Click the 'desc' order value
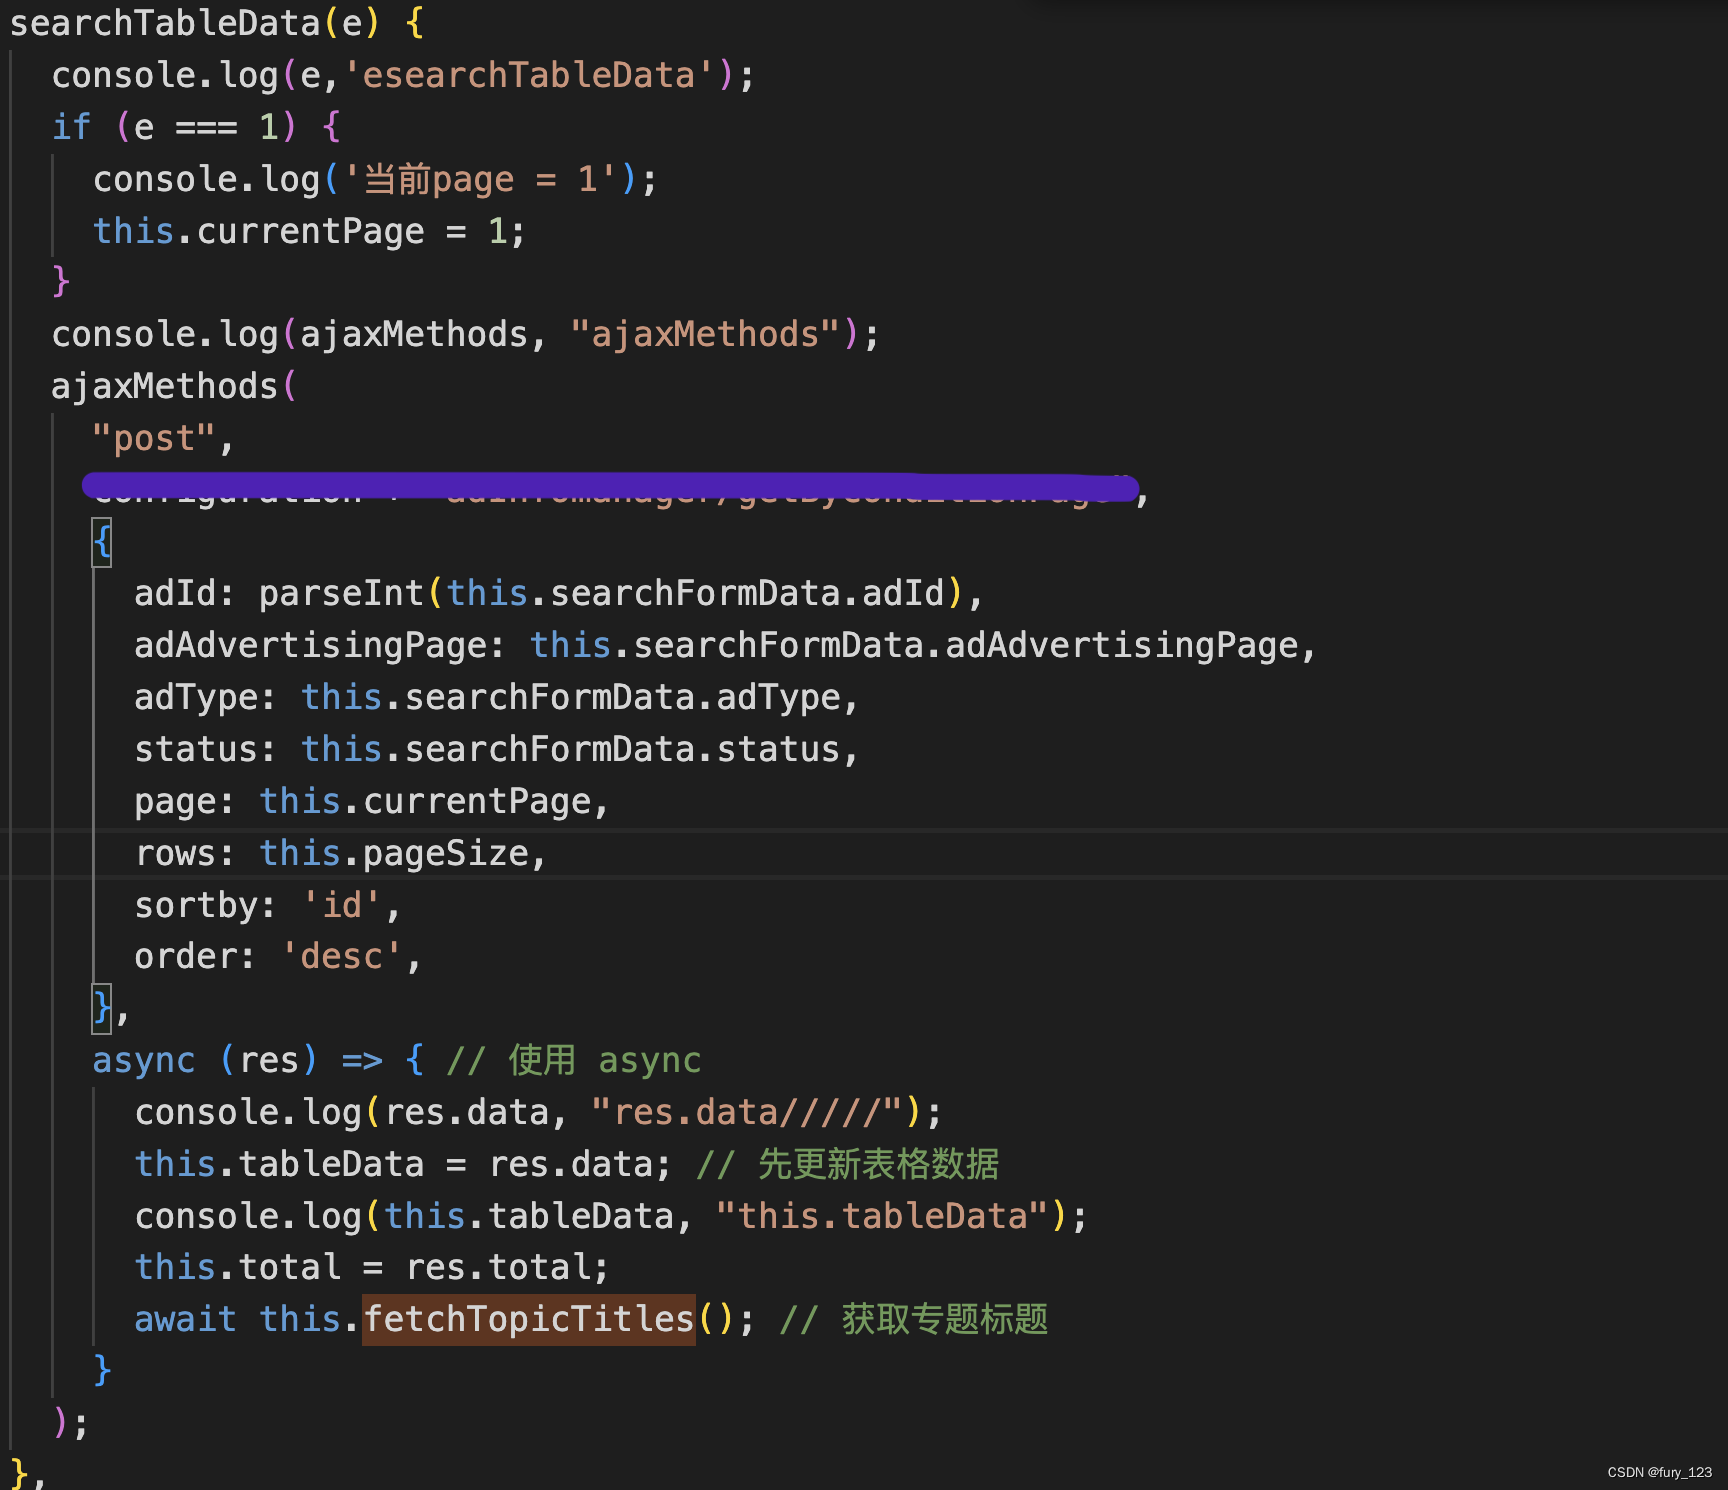The image size is (1728, 1490). coord(341,957)
